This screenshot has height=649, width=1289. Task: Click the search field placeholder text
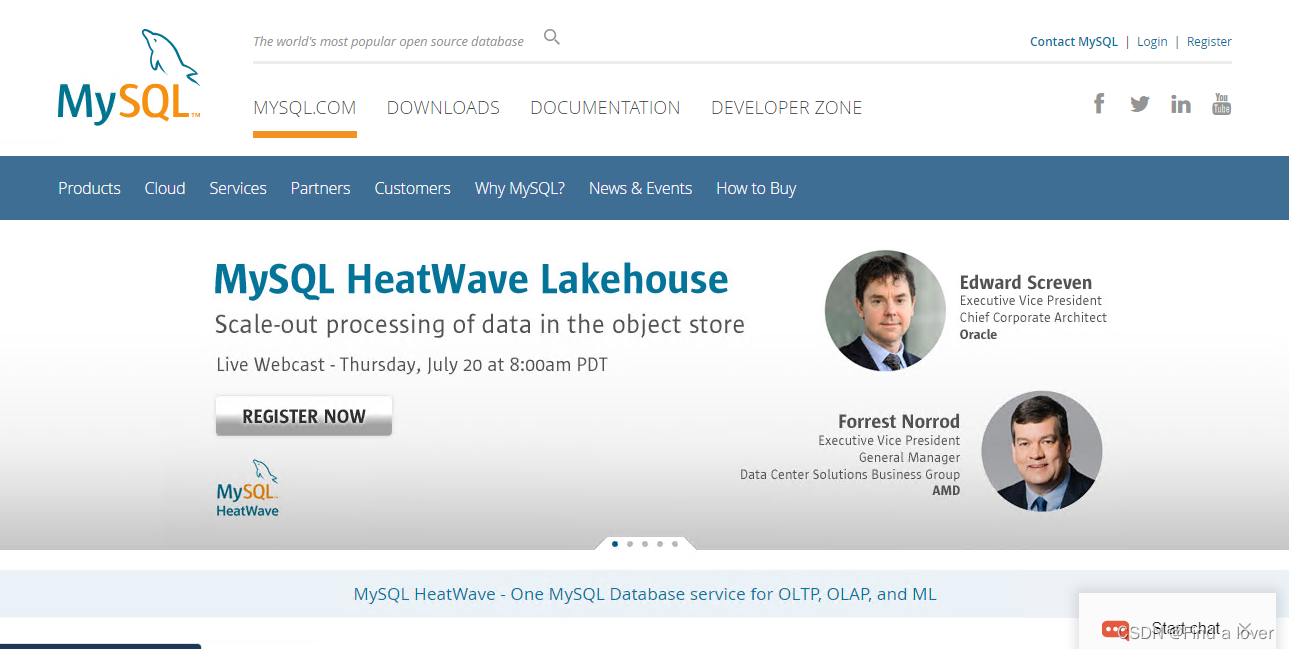click(388, 42)
